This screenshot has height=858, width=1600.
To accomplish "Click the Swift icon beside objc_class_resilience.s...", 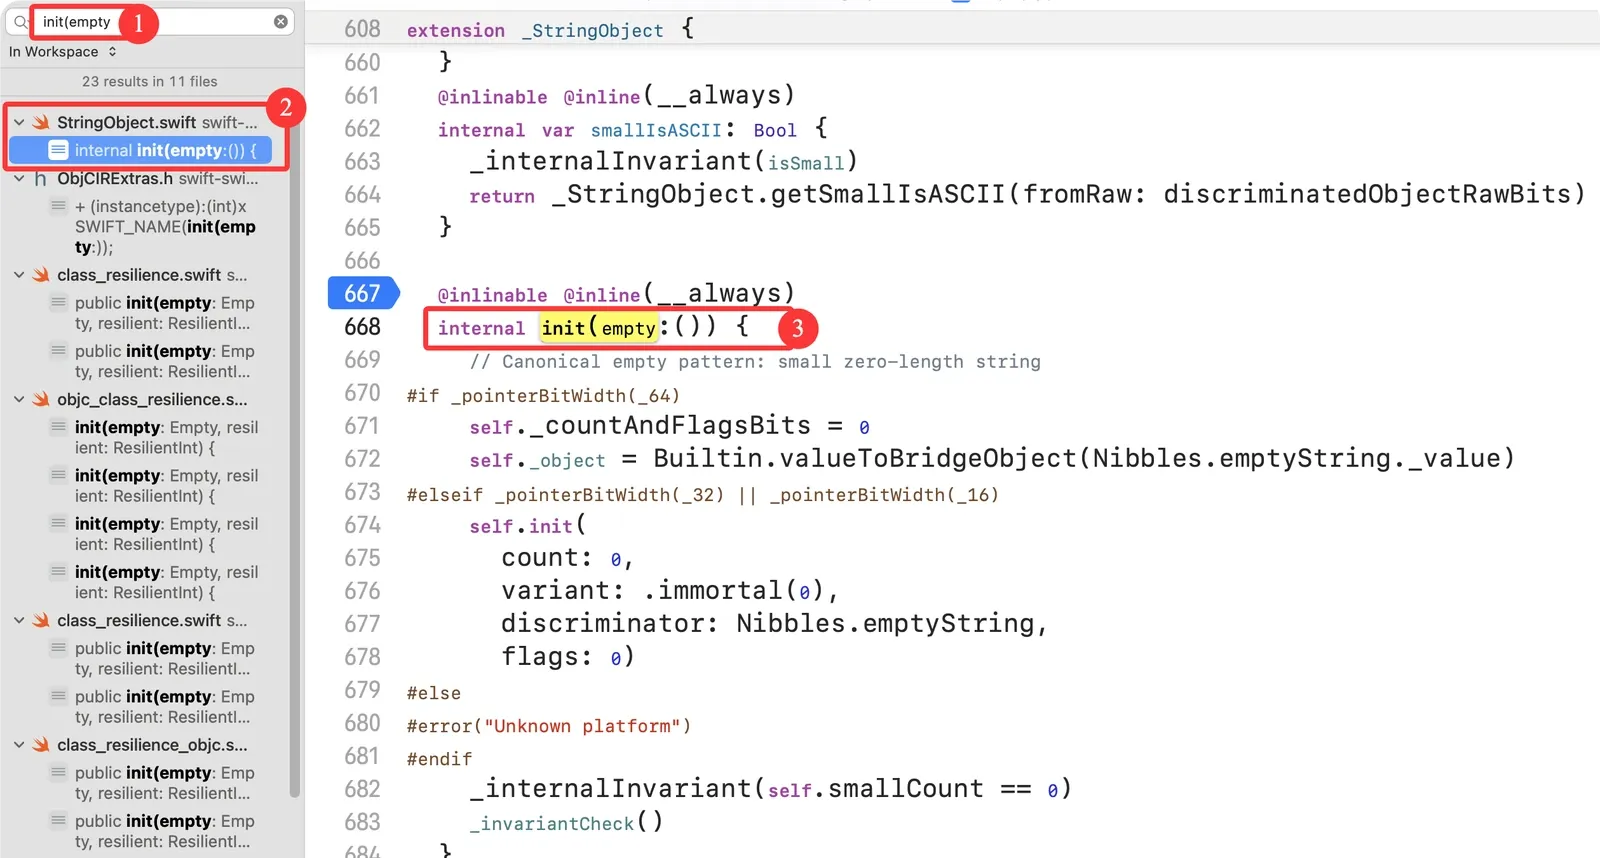I will pos(41,399).
